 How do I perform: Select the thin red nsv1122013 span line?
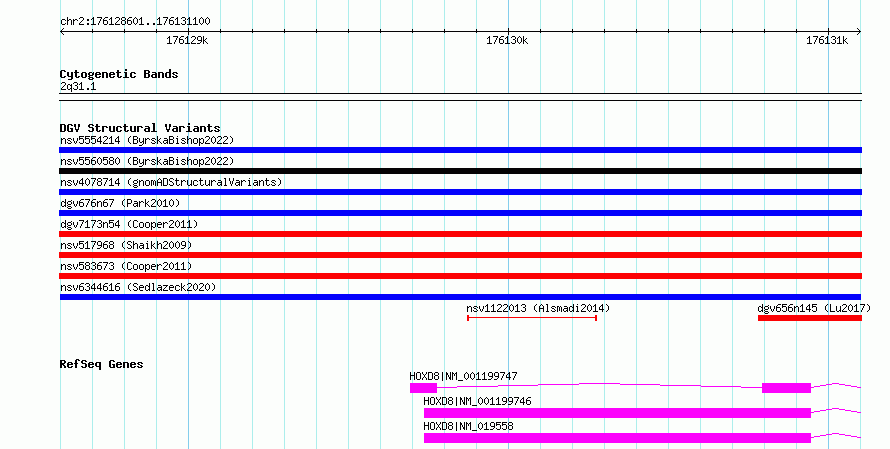pyautogui.click(x=532, y=318)
